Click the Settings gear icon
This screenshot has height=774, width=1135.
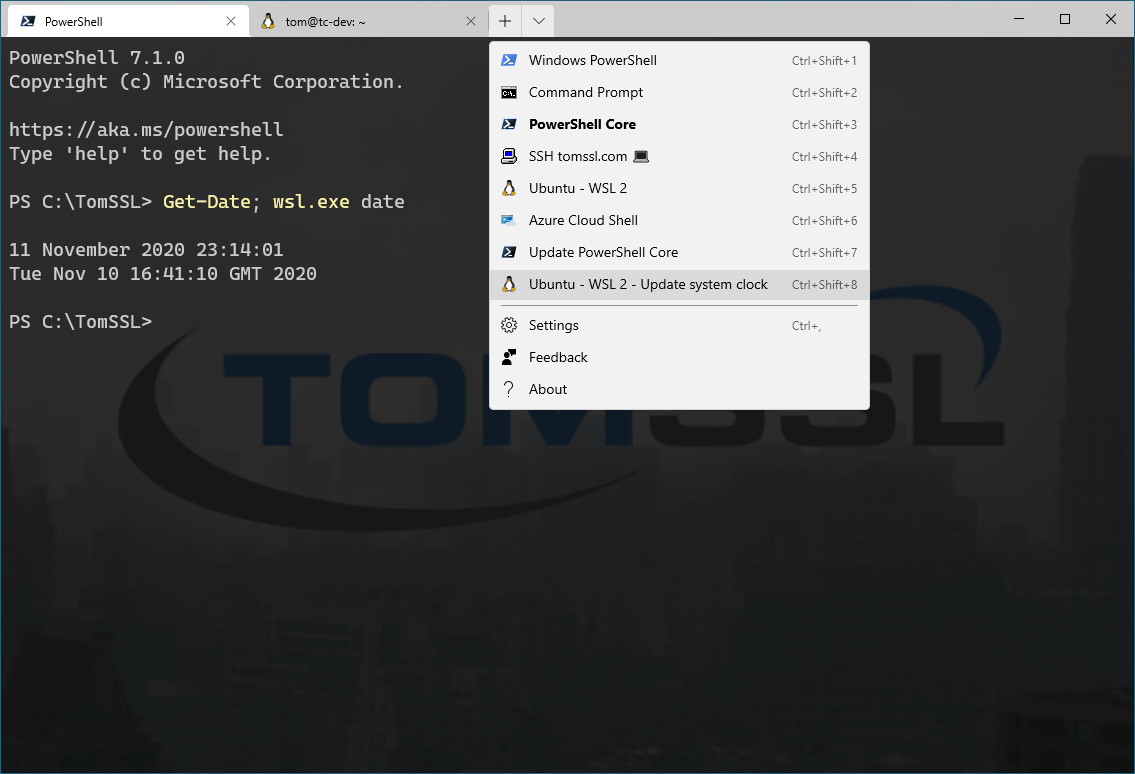509,325
